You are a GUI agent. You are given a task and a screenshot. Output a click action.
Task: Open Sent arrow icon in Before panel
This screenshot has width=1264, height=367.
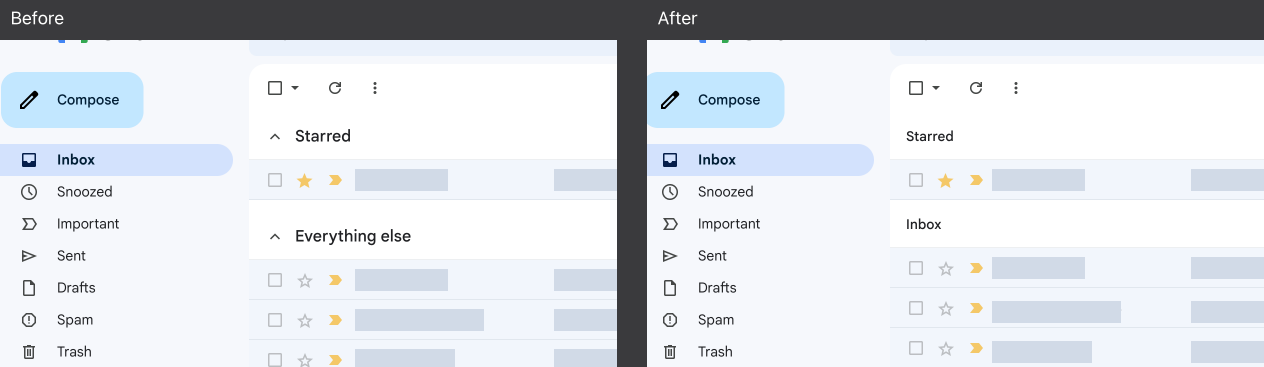29,256
